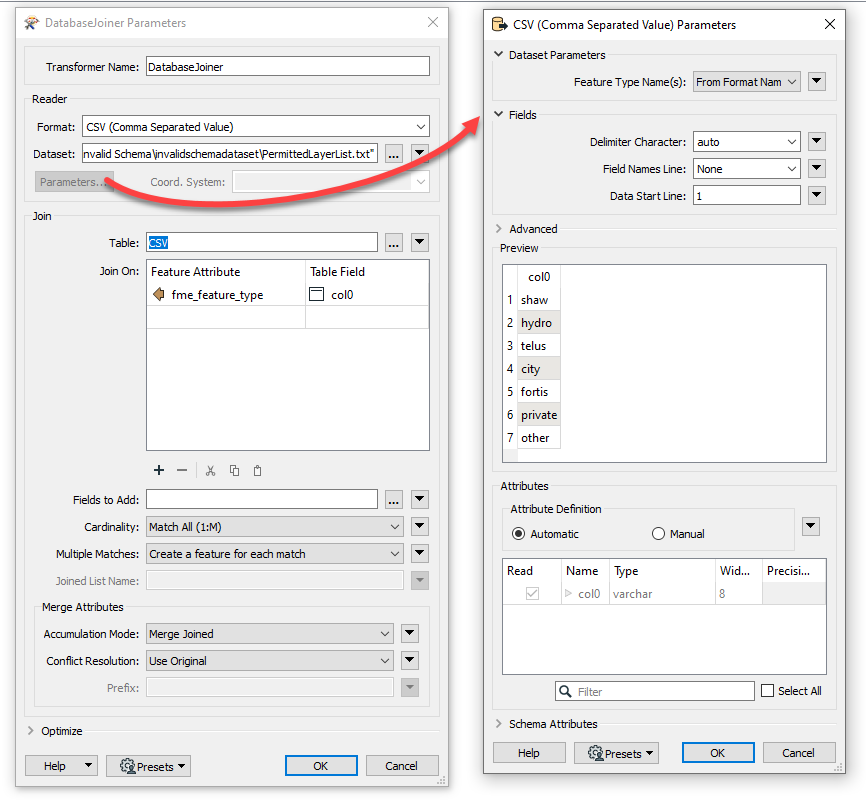
Task: Paste a join mapping with the paste icon
Action: [x=259, y=470]
